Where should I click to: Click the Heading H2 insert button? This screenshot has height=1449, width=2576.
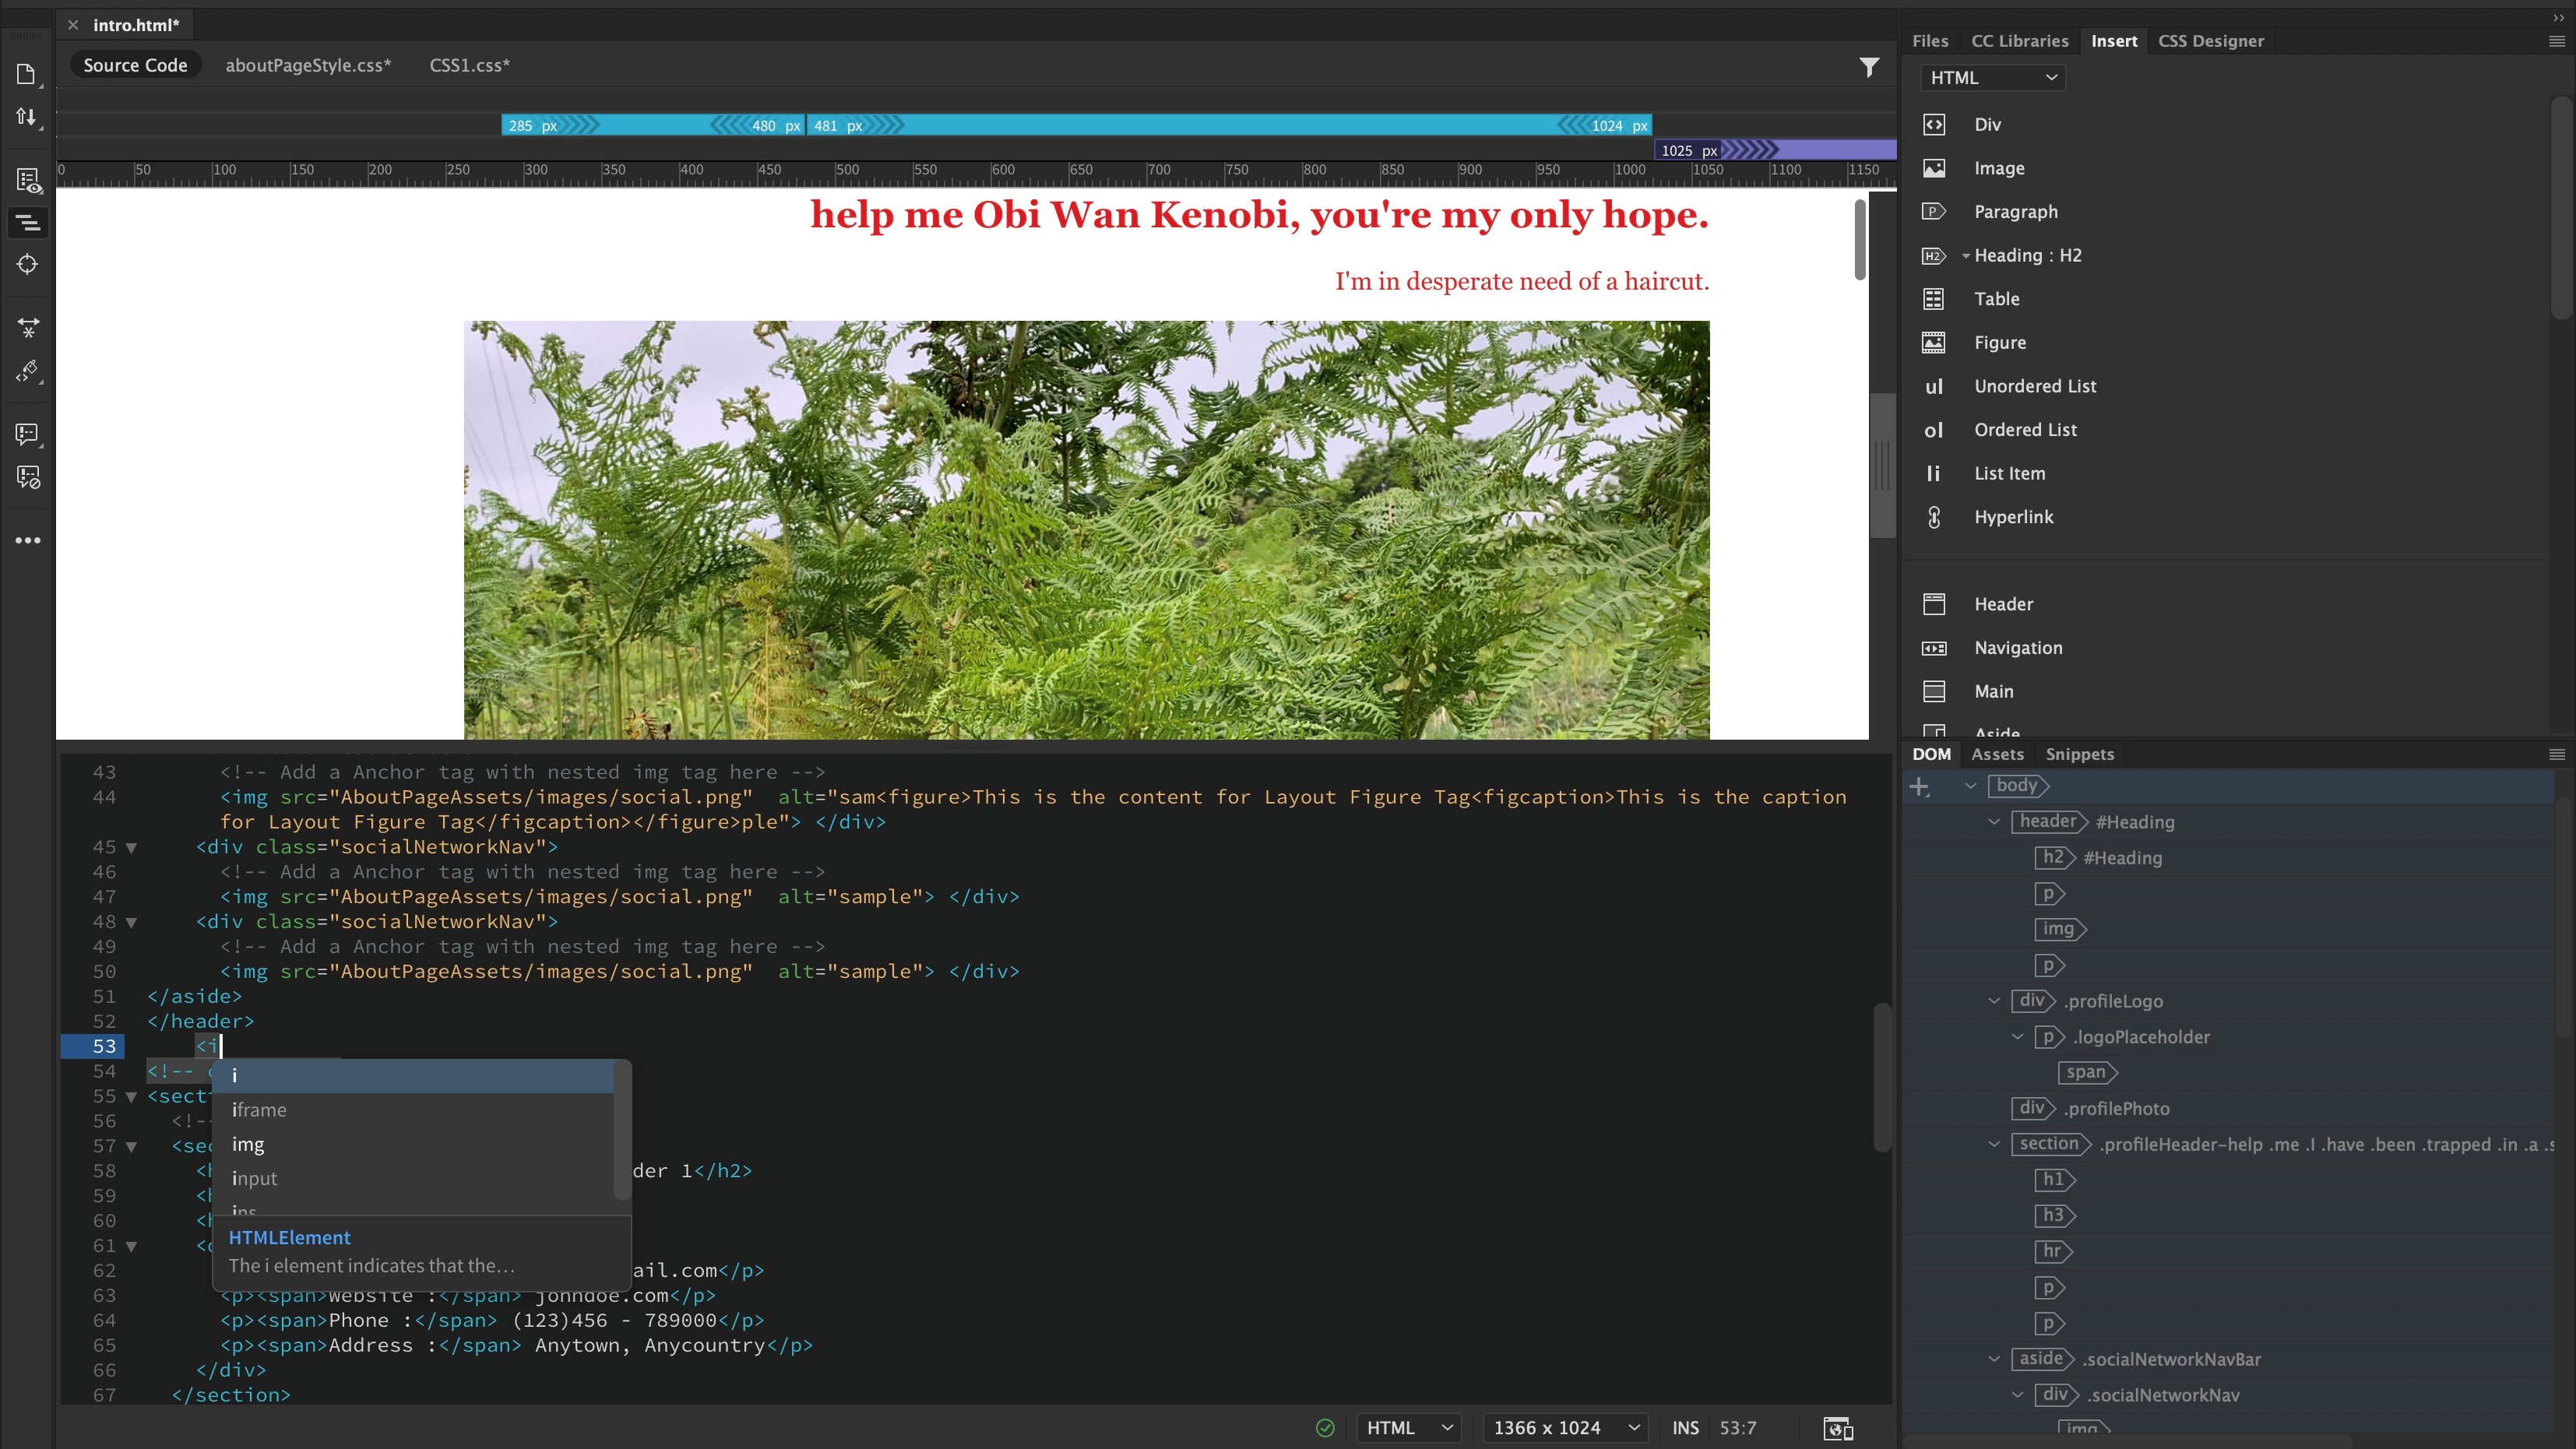point(2029,255)
